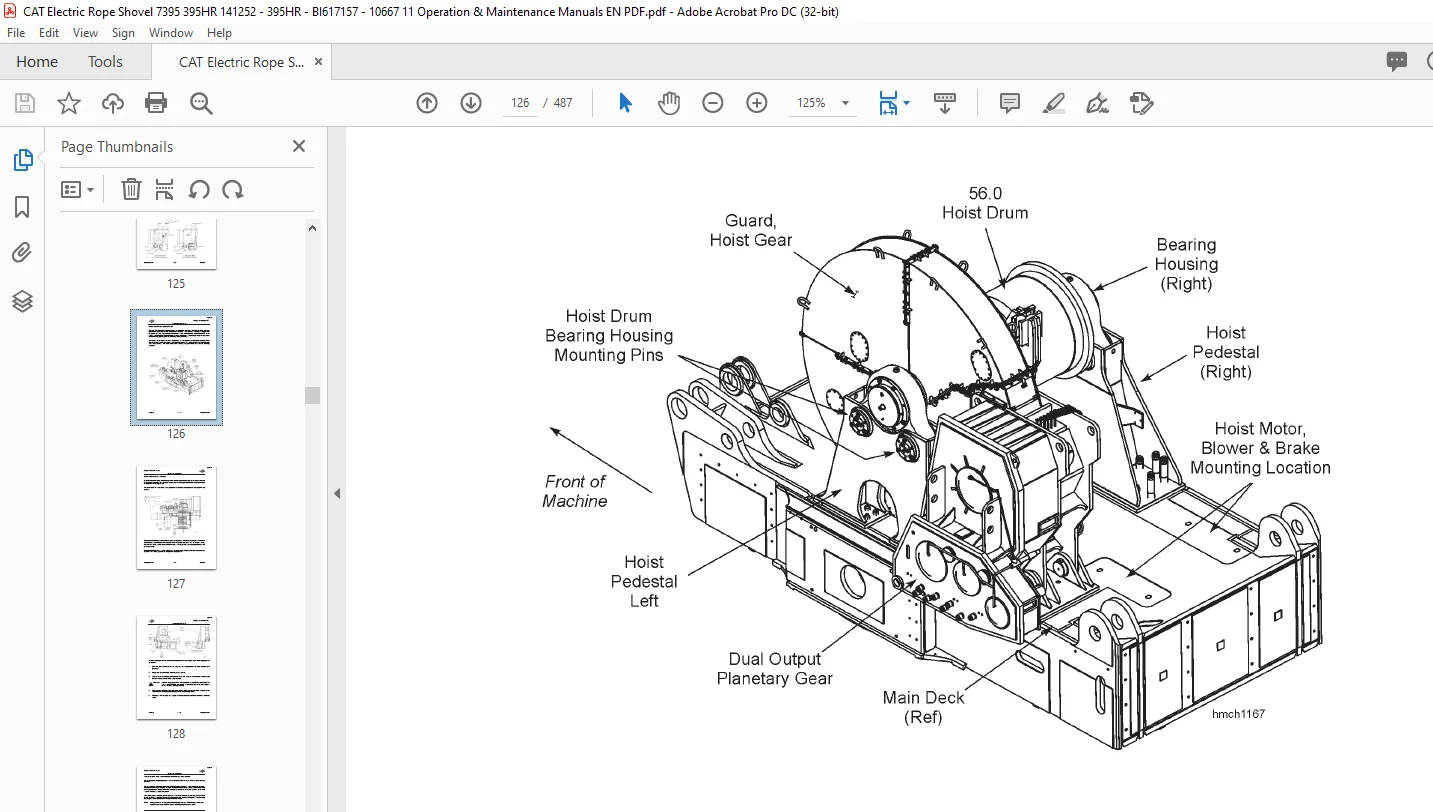Select page 126 thumbnail
The height and width of the screenshot is (812, 1433).
tap(176, 367)
